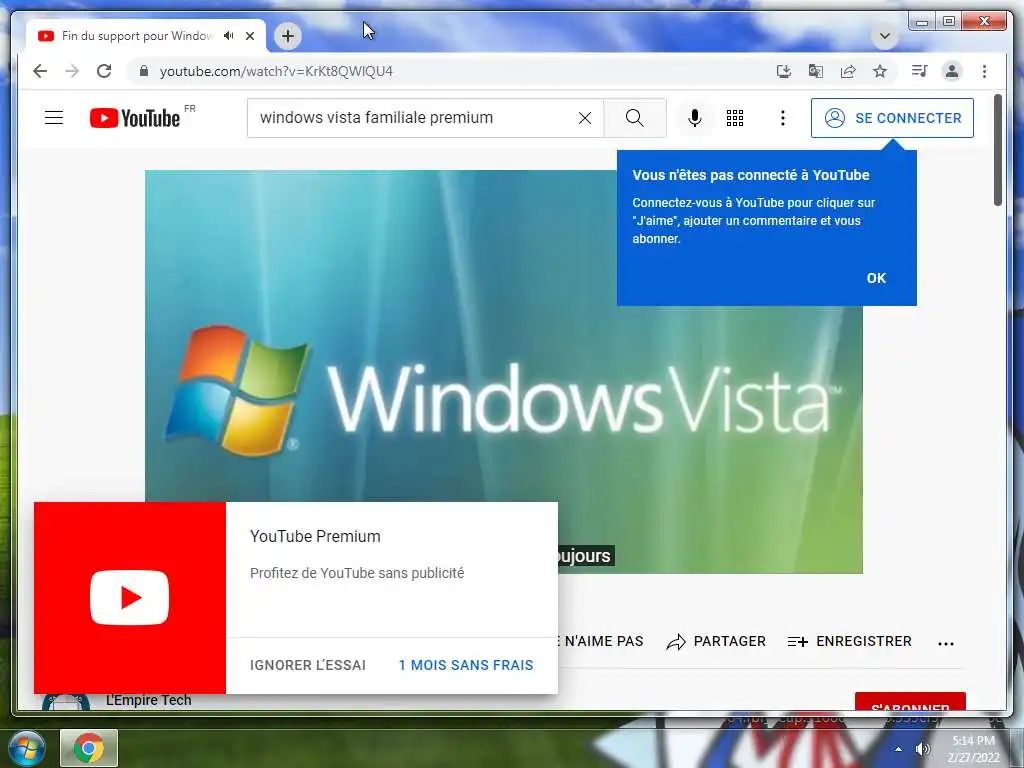Dismiss the sign-in tooltip with OK
The width and height of the screenshot is (1024, 768).
click(x=876, y=278)
